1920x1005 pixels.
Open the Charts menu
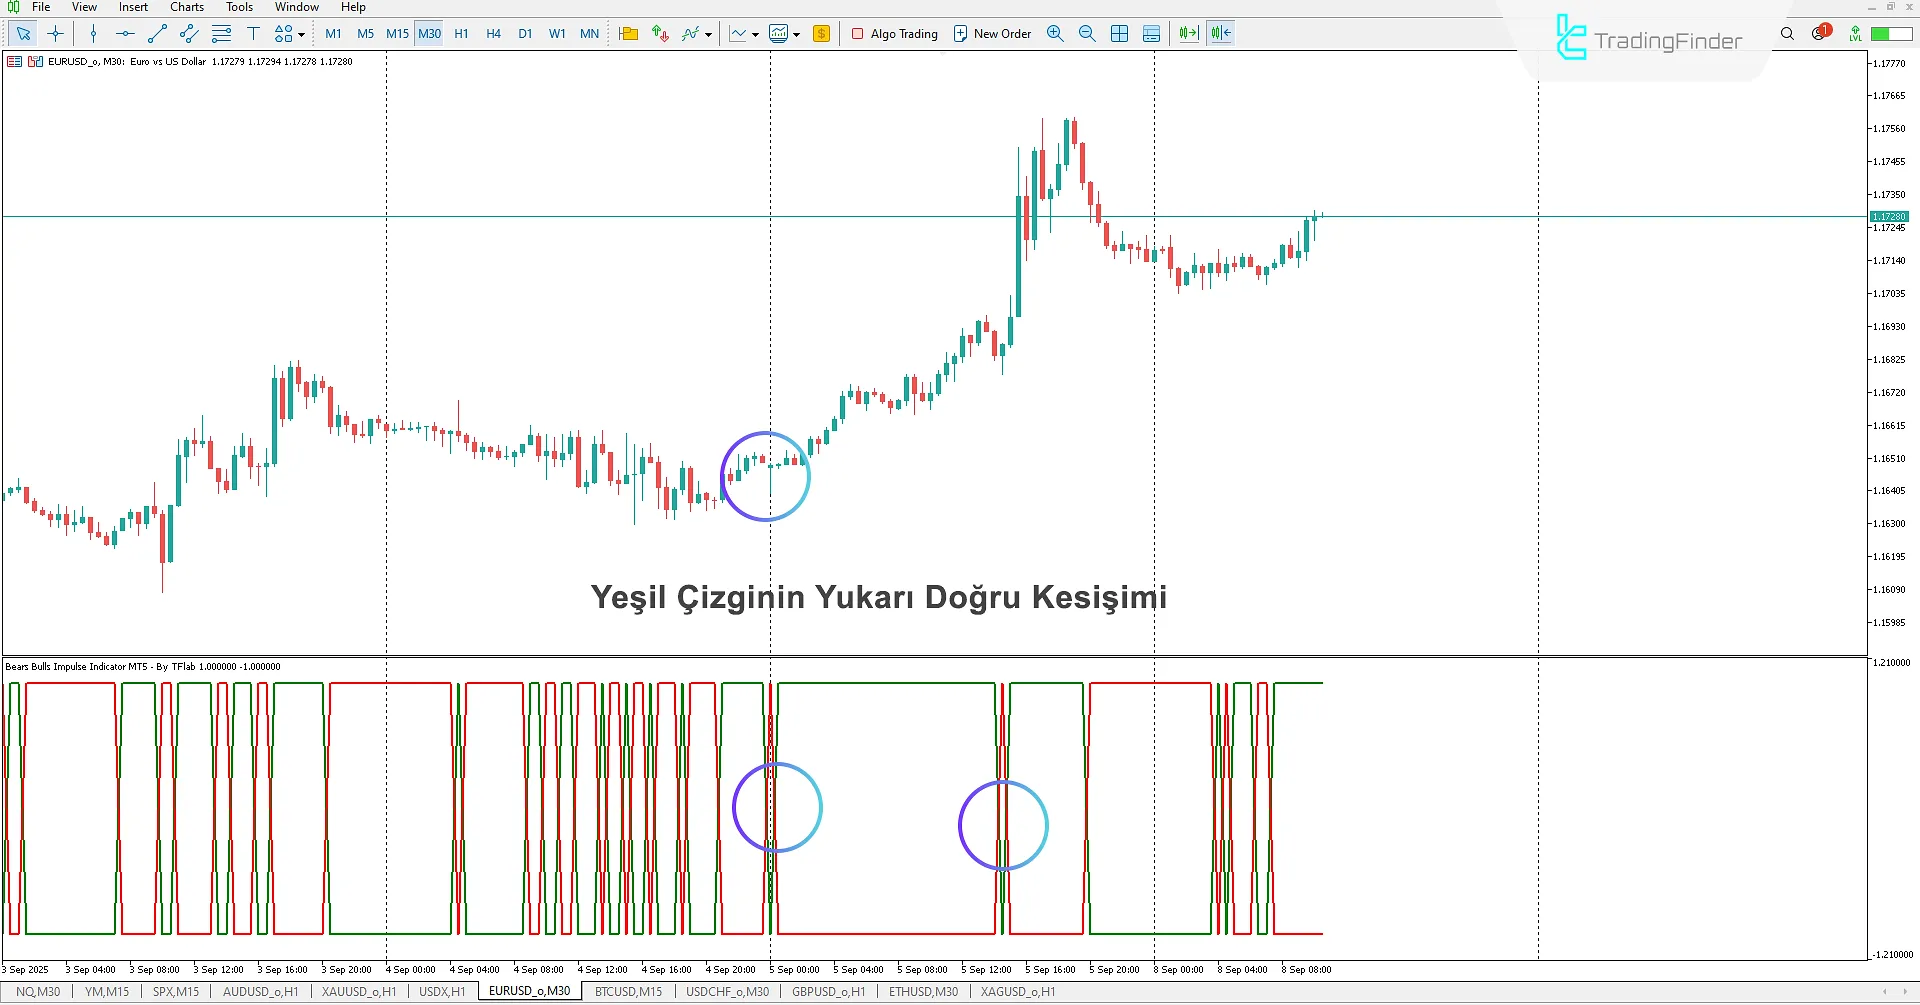click(186, 7)
